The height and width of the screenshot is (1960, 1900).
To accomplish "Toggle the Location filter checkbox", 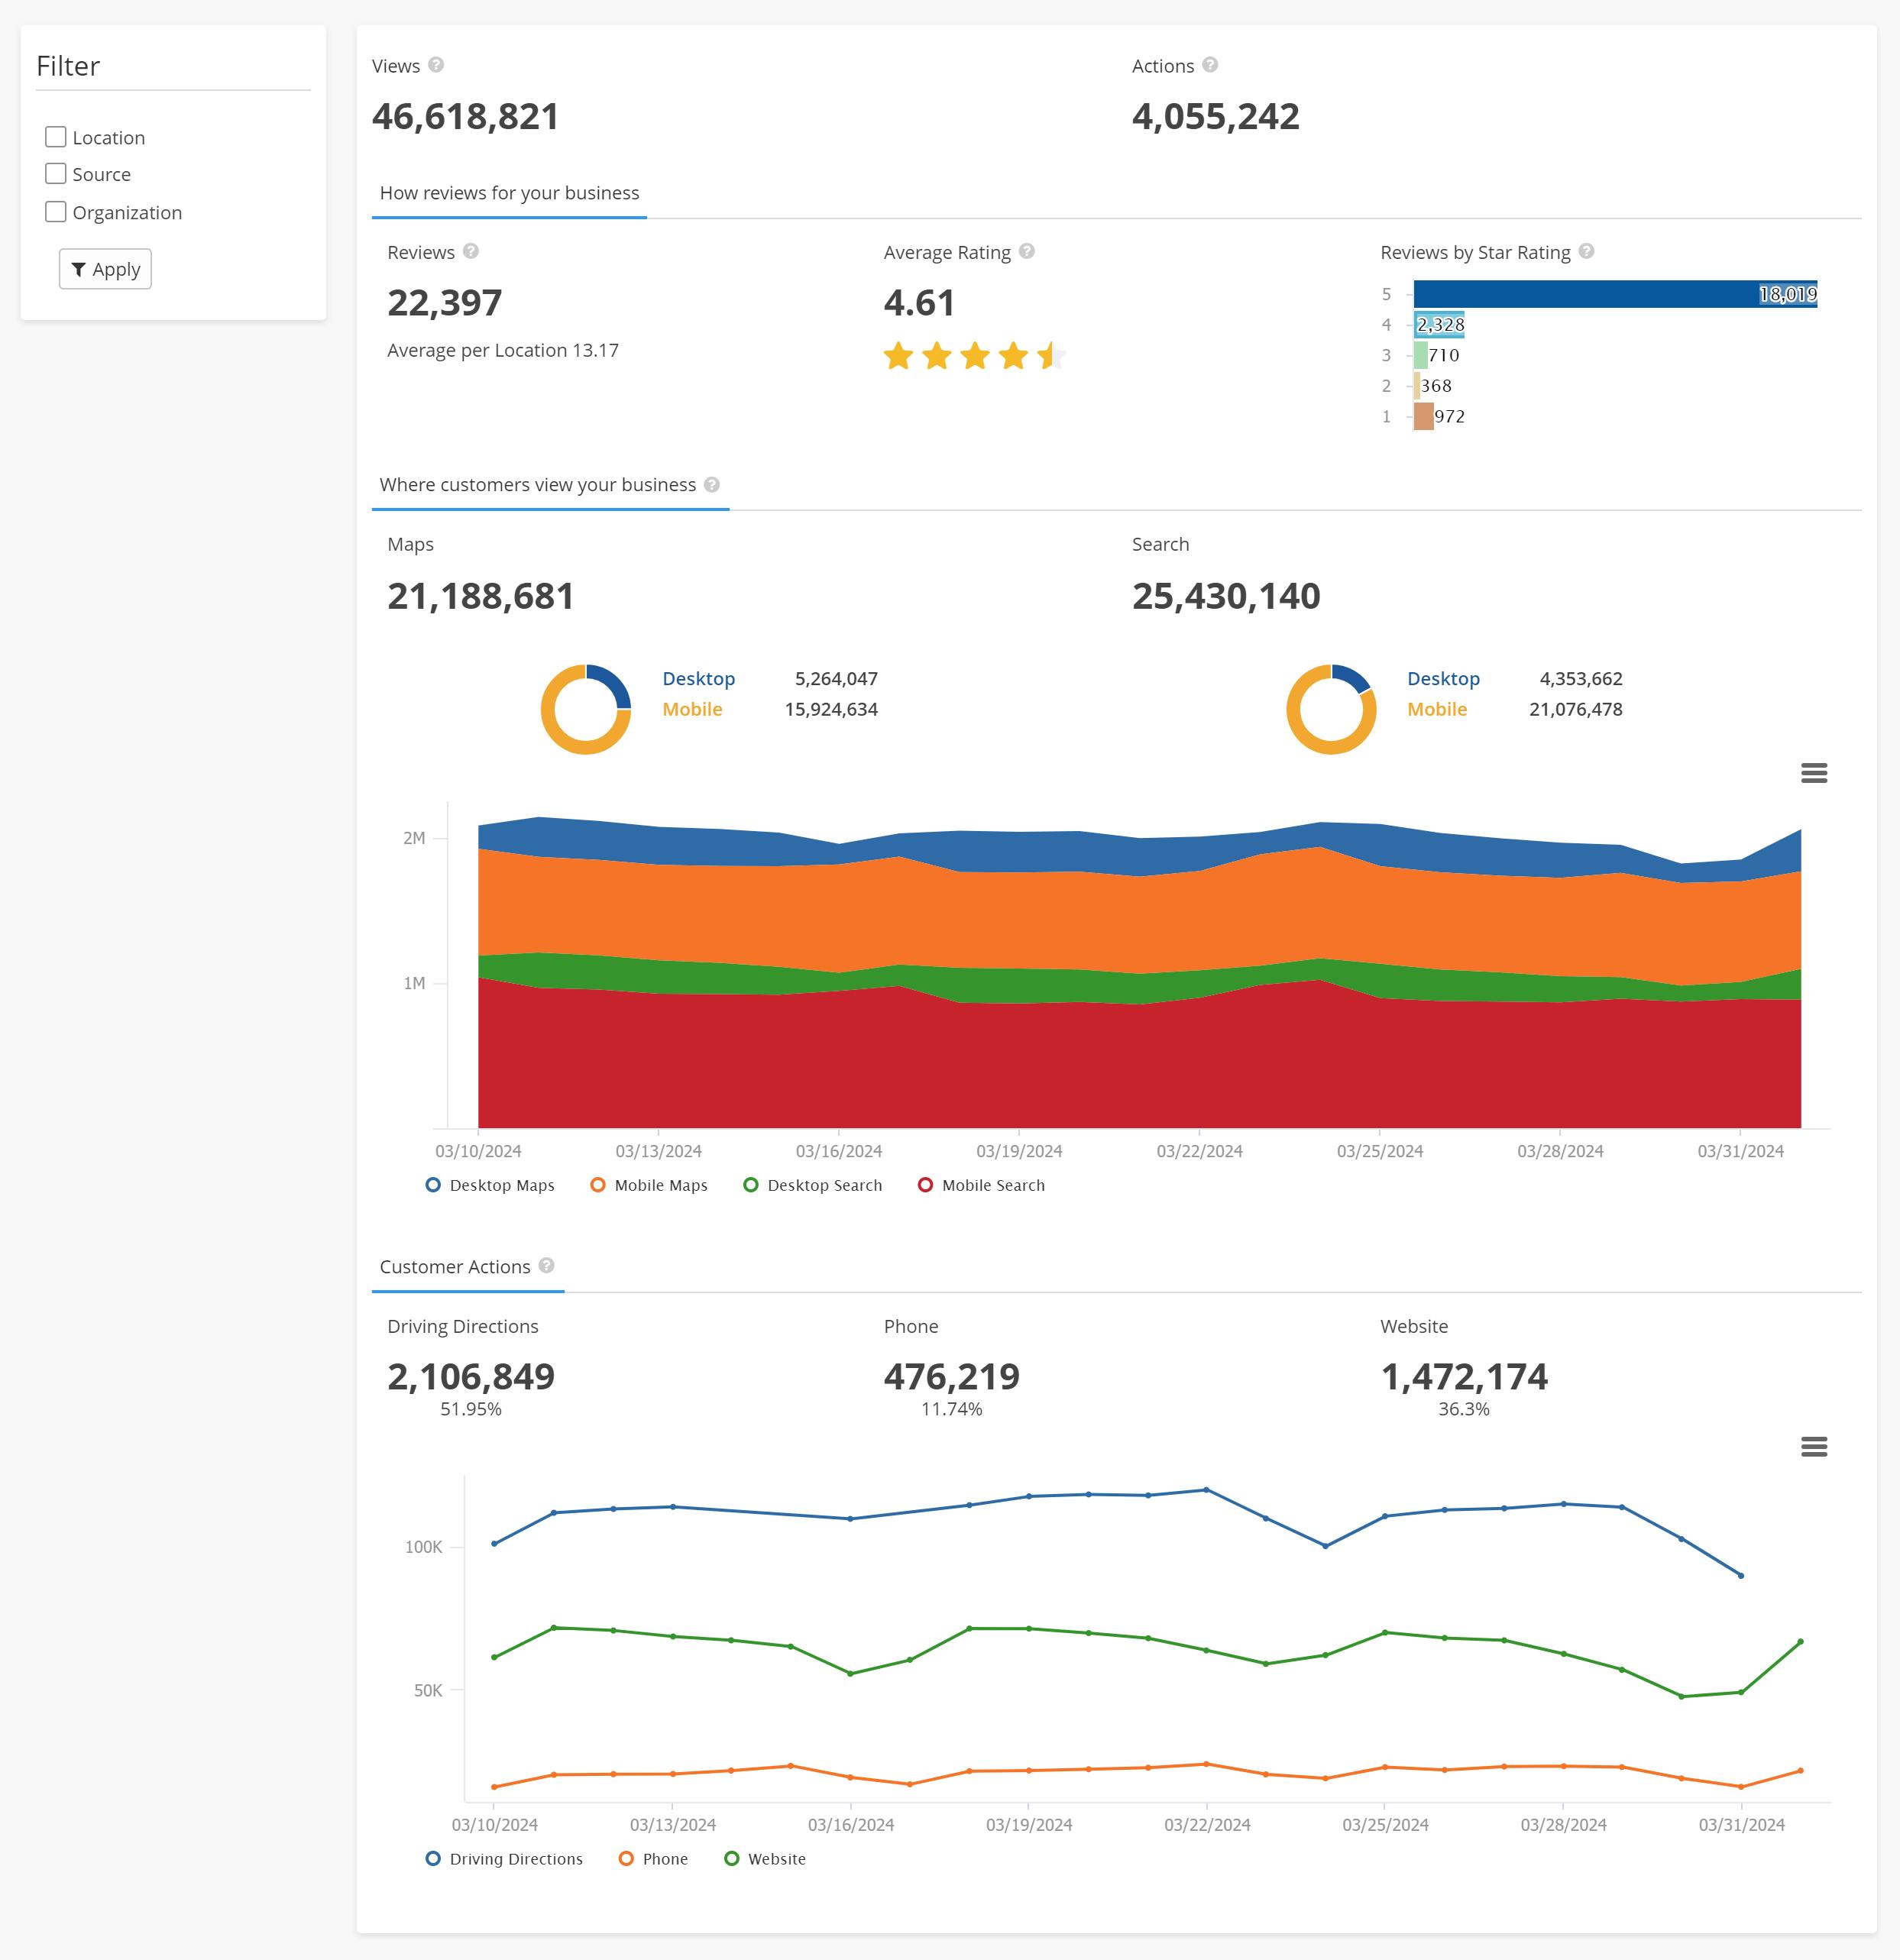I will coord(56,137).
